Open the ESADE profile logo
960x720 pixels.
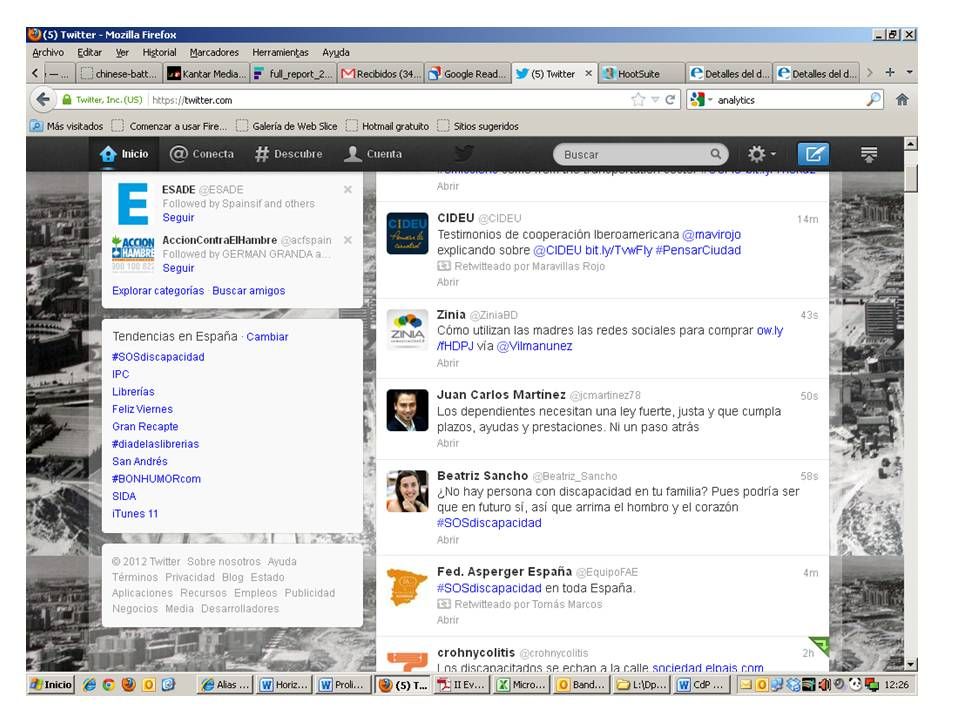pos(133,204)
